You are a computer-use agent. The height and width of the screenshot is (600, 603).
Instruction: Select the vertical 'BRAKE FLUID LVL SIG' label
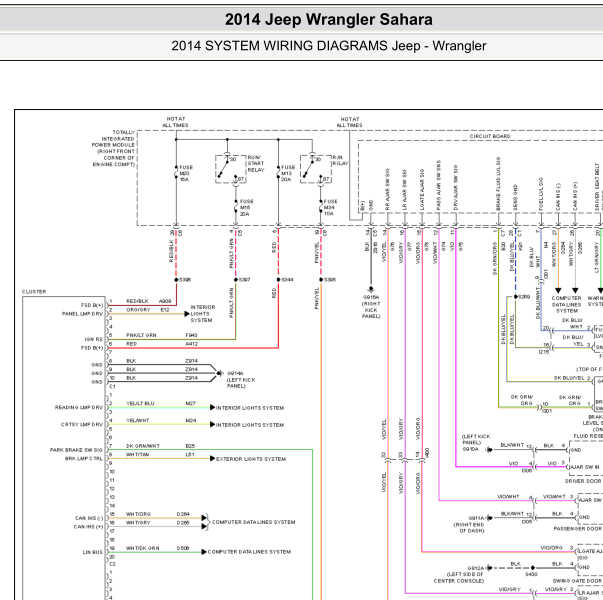click(x=498, y=184)
